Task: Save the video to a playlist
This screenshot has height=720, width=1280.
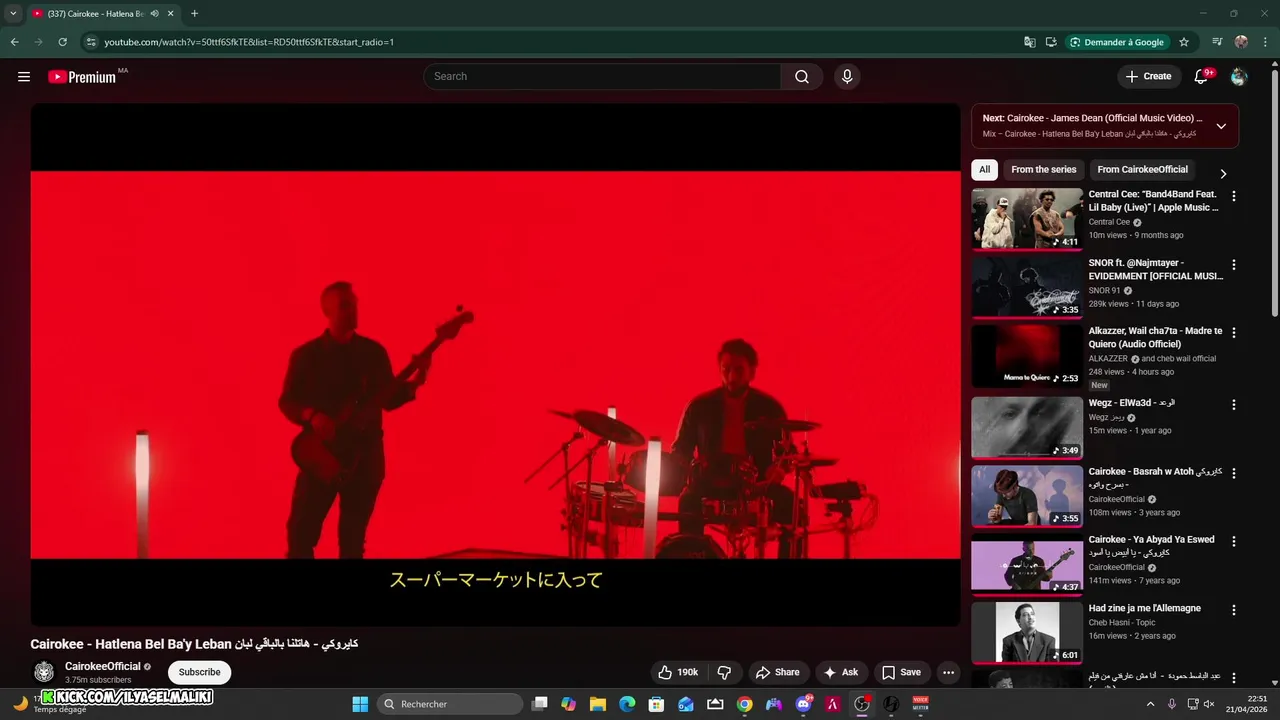Action: (901, 672)
